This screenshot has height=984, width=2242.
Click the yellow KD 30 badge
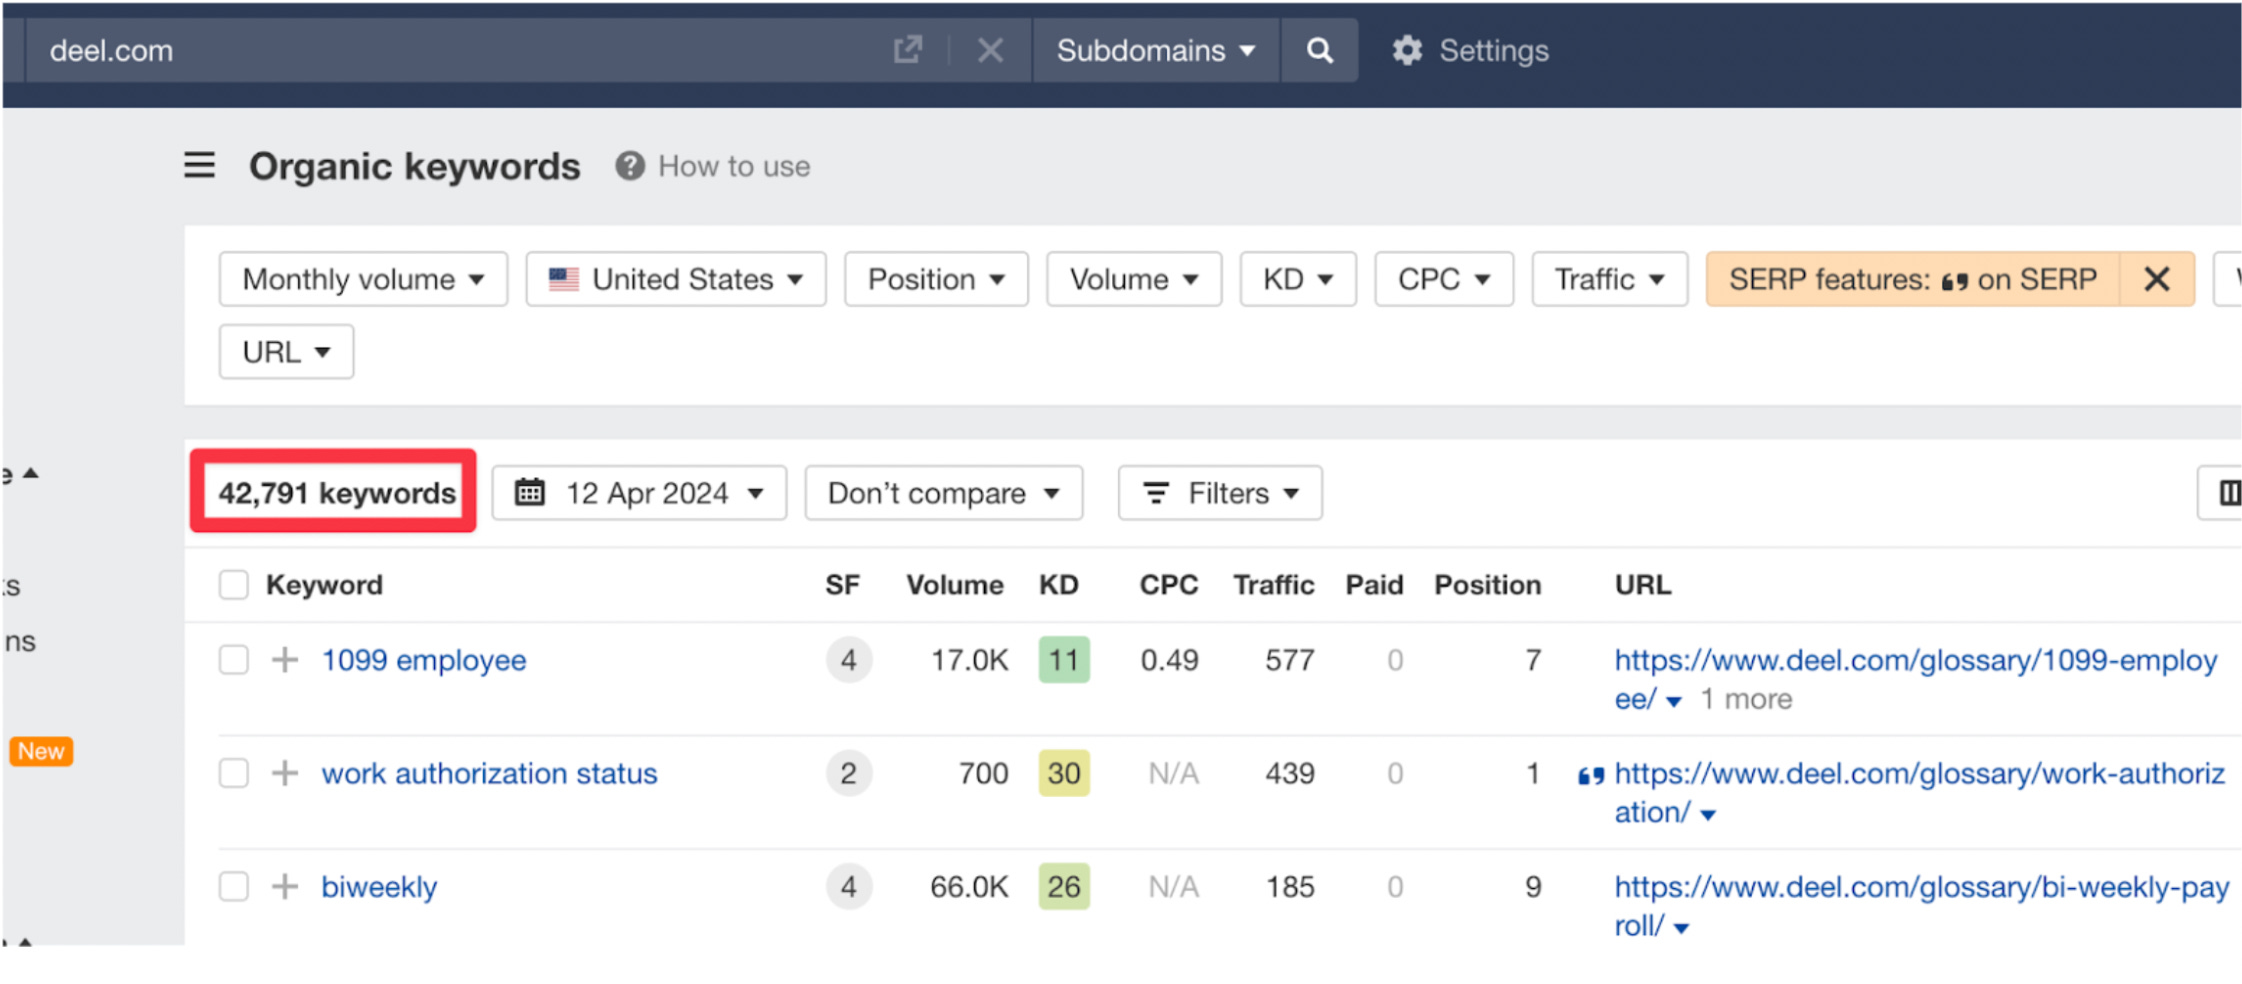point(1064,773)
